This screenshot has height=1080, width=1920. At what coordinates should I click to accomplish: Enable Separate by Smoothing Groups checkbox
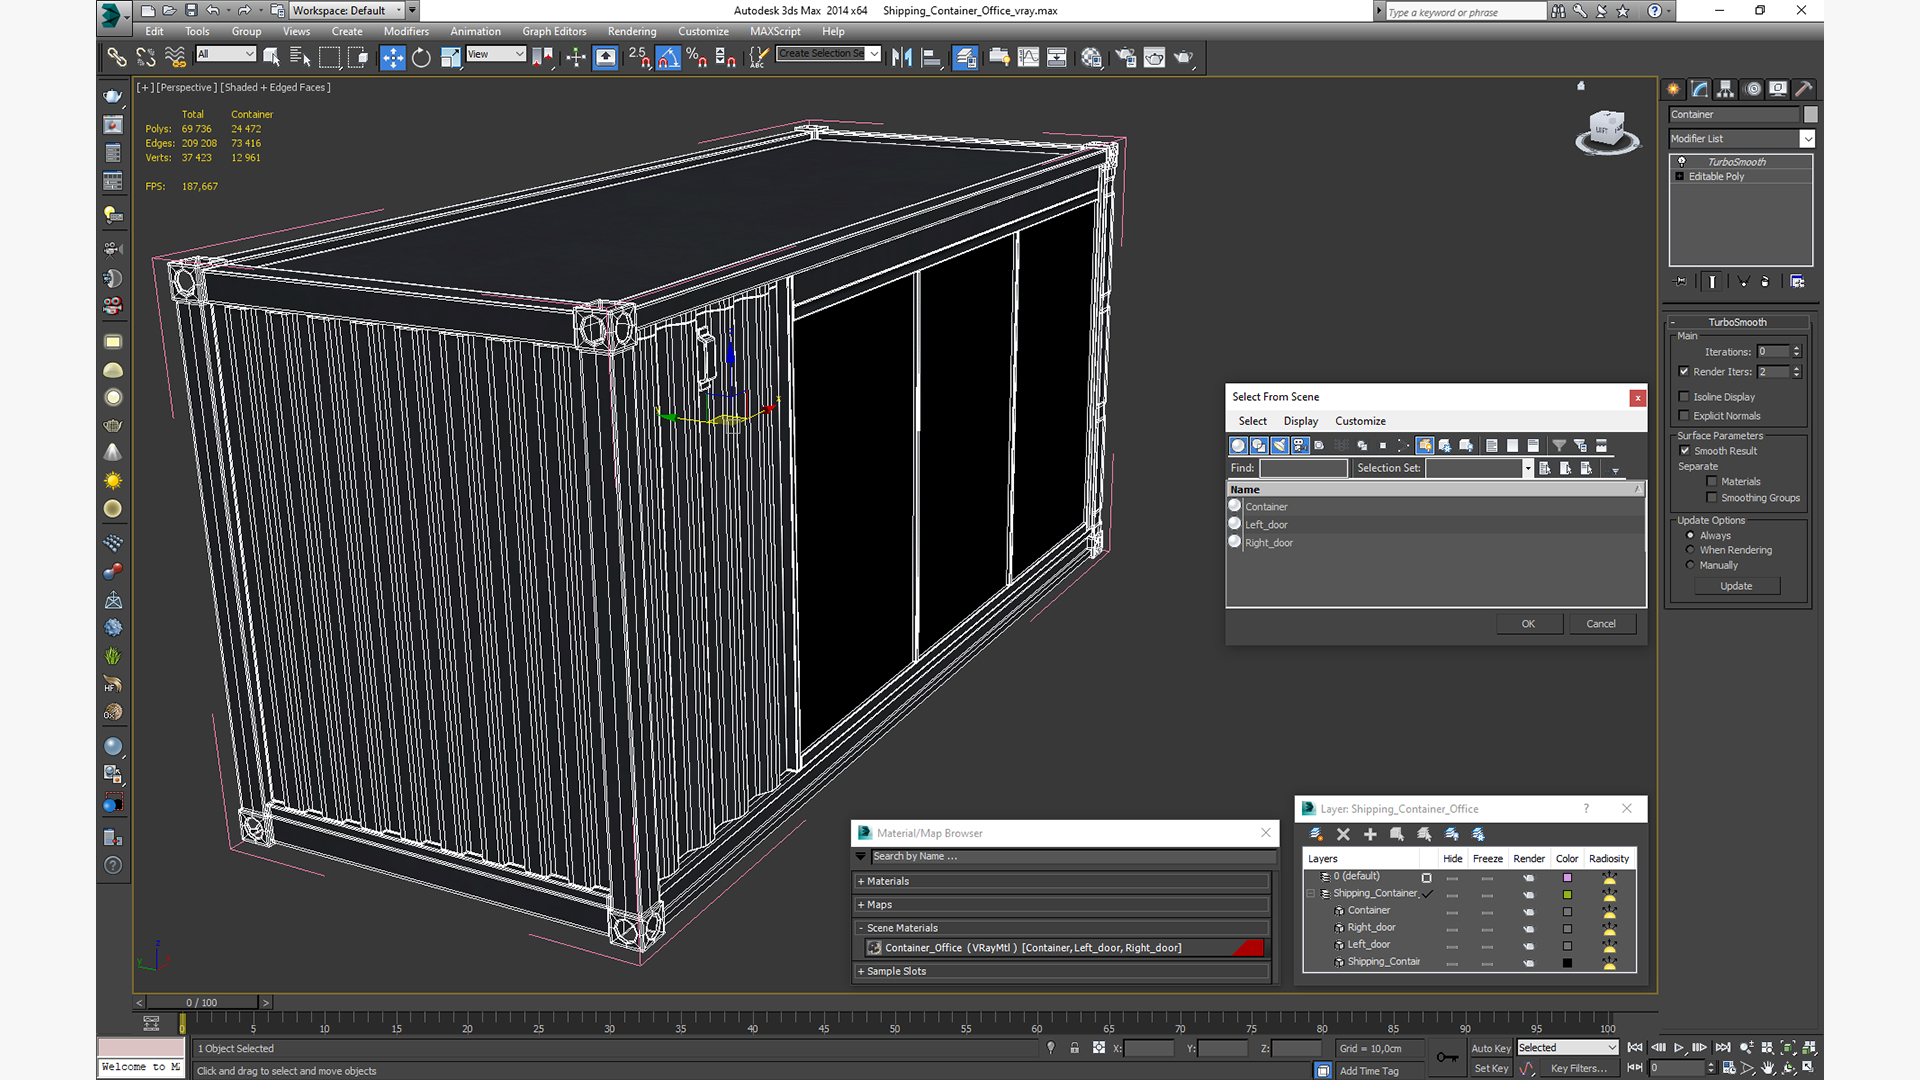[1712, 498]
